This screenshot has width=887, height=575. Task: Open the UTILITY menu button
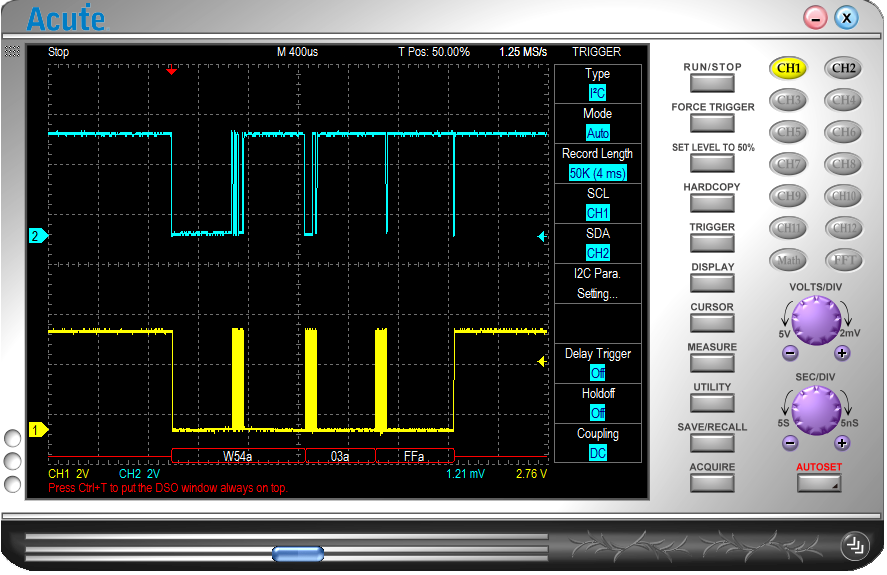(x=712, y=403)
